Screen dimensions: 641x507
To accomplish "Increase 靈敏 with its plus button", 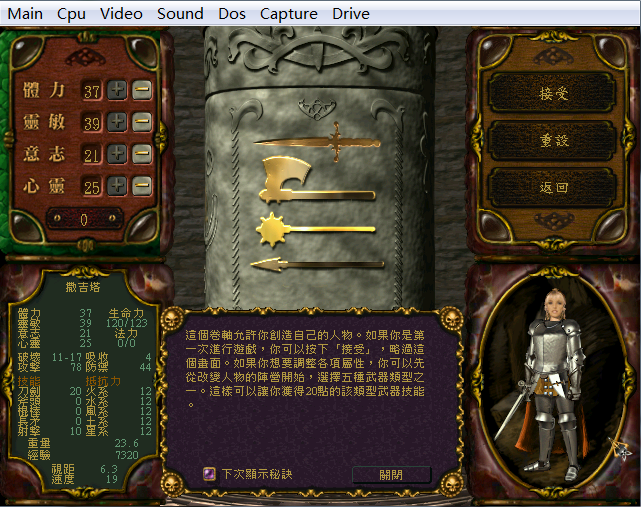I will (117, 122).
